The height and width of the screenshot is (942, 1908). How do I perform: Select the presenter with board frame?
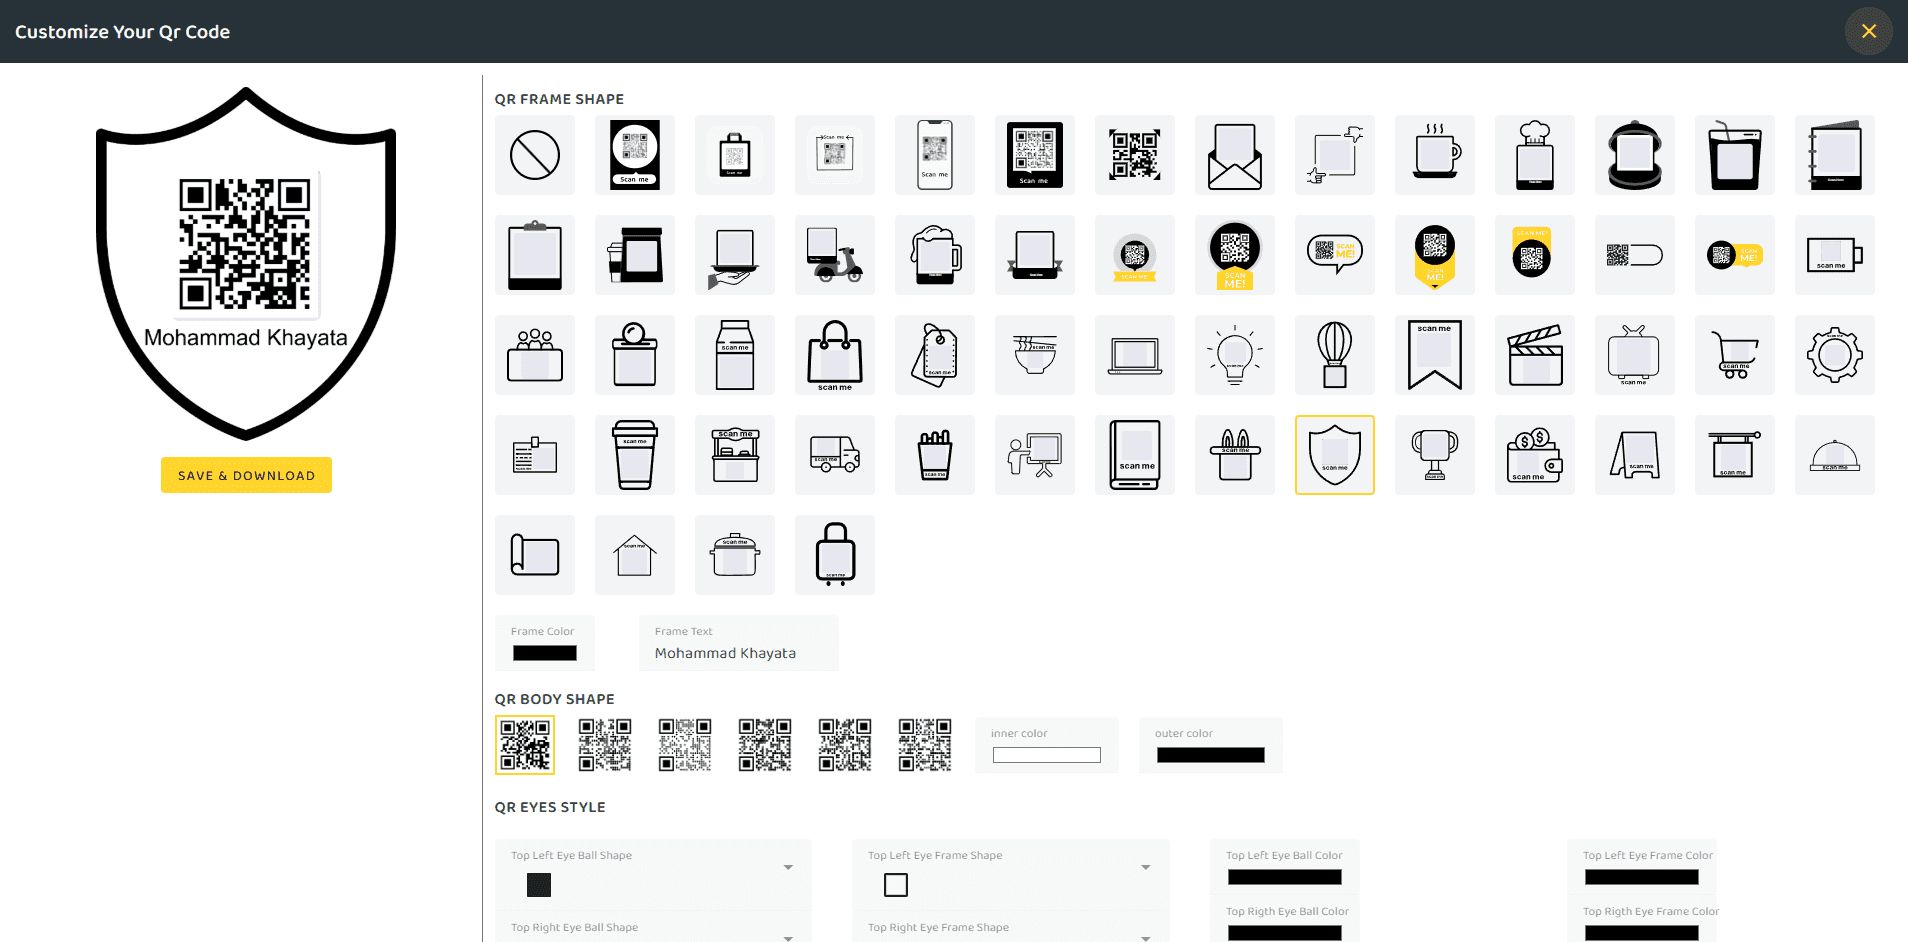pos(1035,455)
